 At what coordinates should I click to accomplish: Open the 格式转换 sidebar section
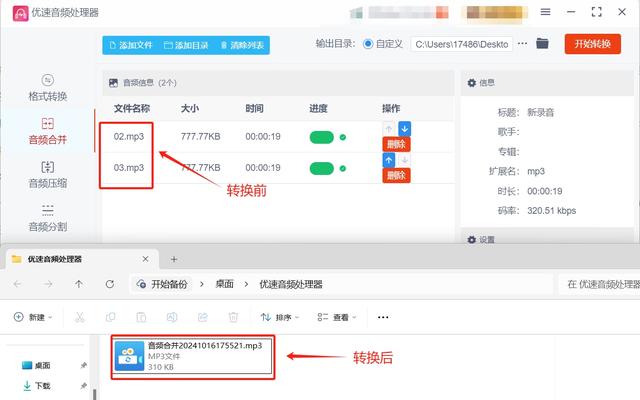pos(48,88)
